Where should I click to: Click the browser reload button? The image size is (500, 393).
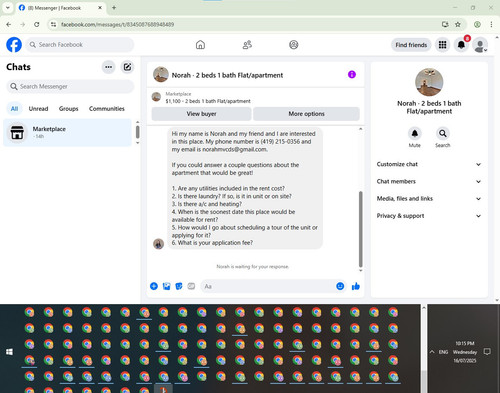[x=37, y=24]
